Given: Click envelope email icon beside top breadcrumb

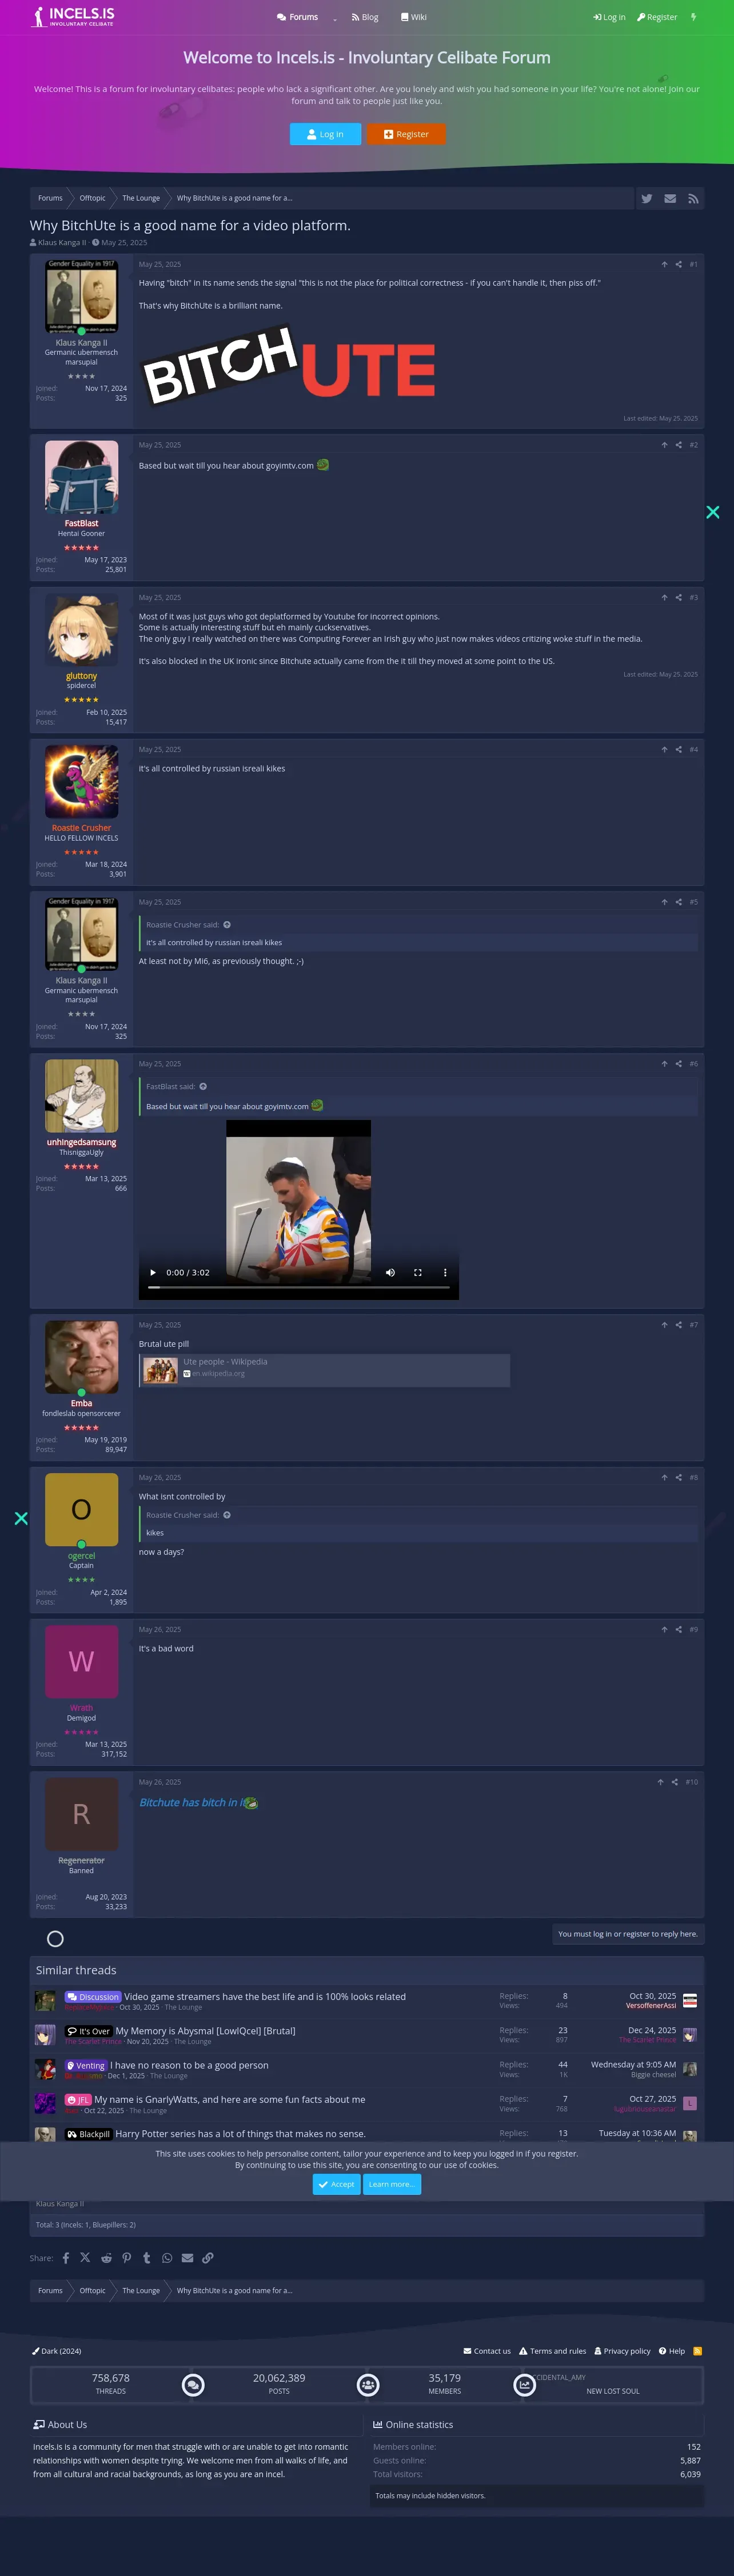Looking at the screenshot, I should pyautogui.click(x=670, y=199).
